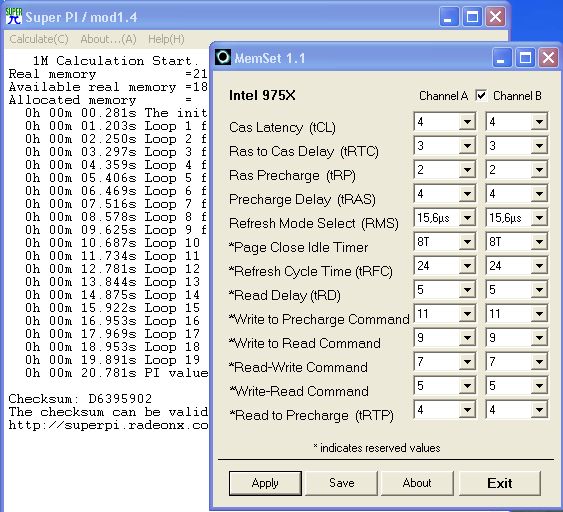
Task: Open Calculate(C) menu in Super PI
Action: pyautogui.click(x=39, y=39)
